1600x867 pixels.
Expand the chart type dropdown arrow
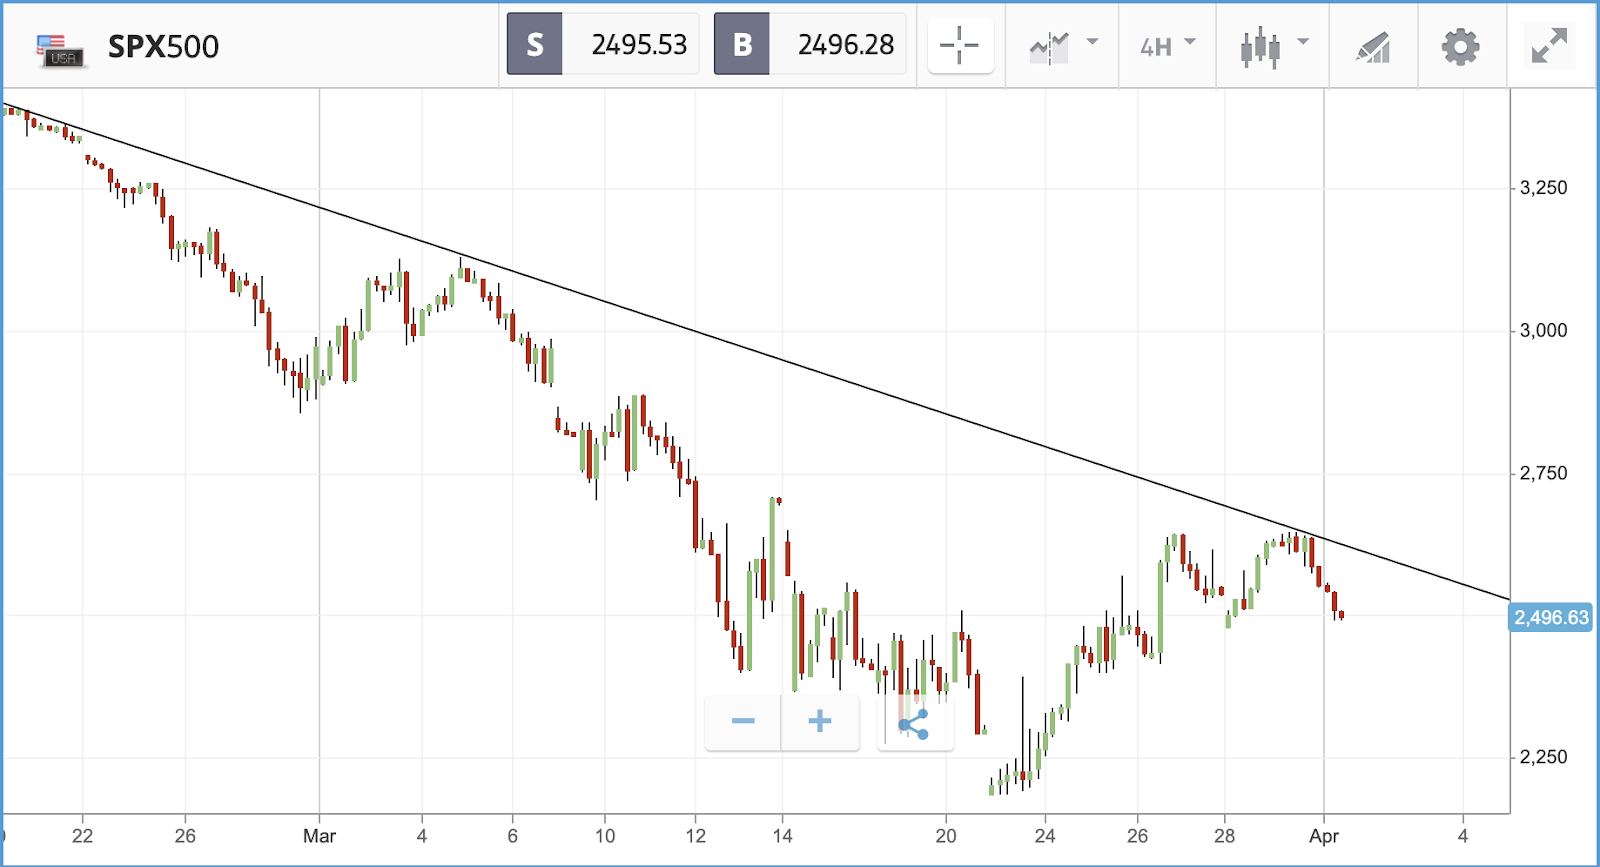point(1303,42)
